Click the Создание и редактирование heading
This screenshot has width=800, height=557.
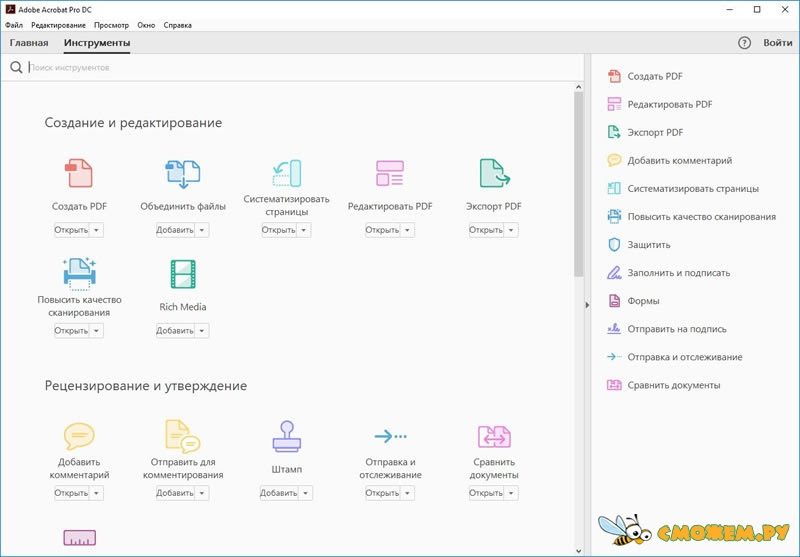133,123
